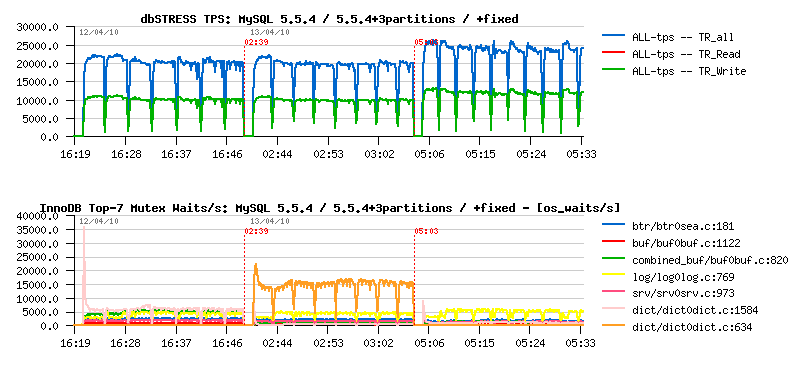Click the 02:44 x-axis label under TPS chart
Viewport: 802px width, 366px height.
[277, 154]
